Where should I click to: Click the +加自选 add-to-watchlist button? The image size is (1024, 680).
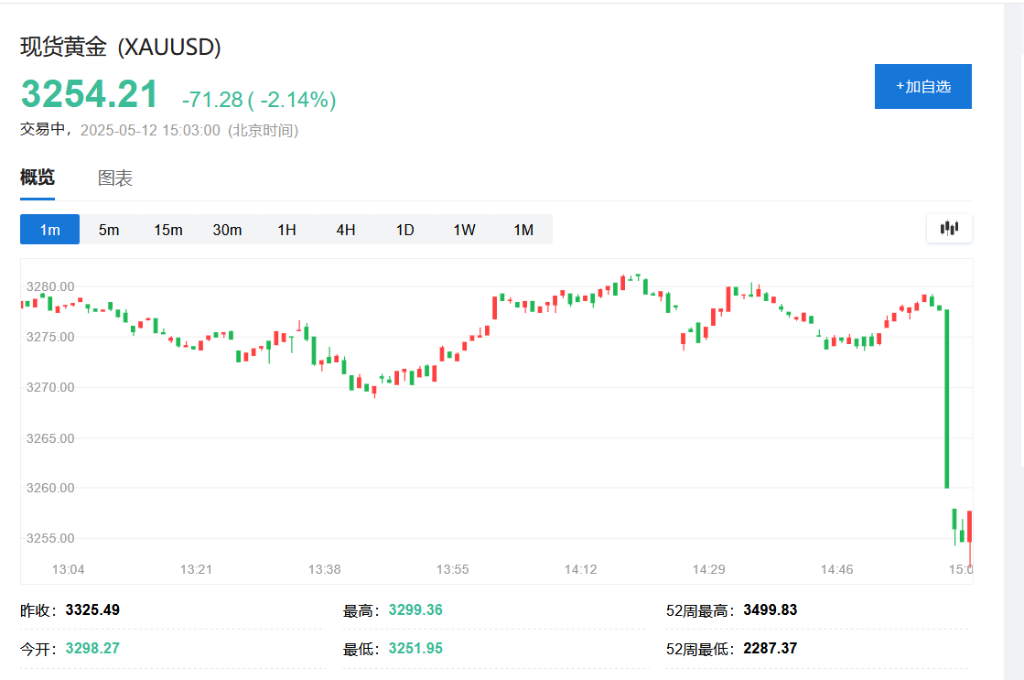tap(922, 86)
